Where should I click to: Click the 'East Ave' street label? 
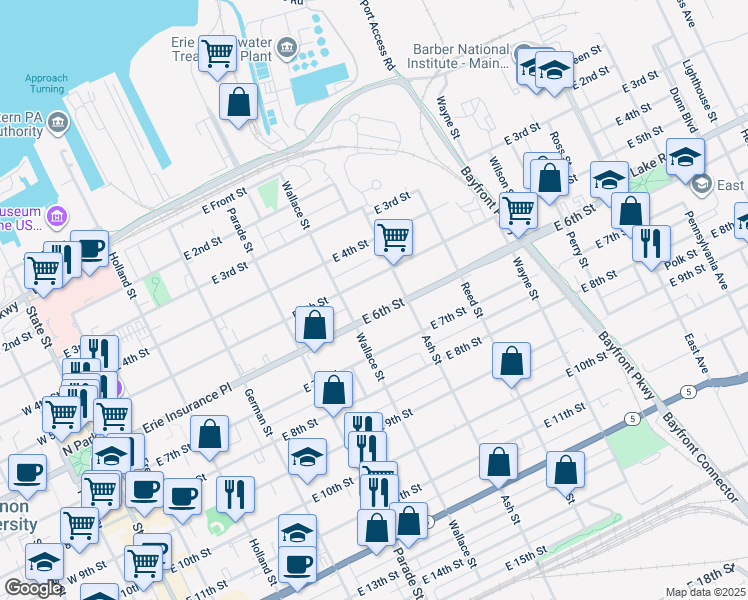(x=696, y=353)
